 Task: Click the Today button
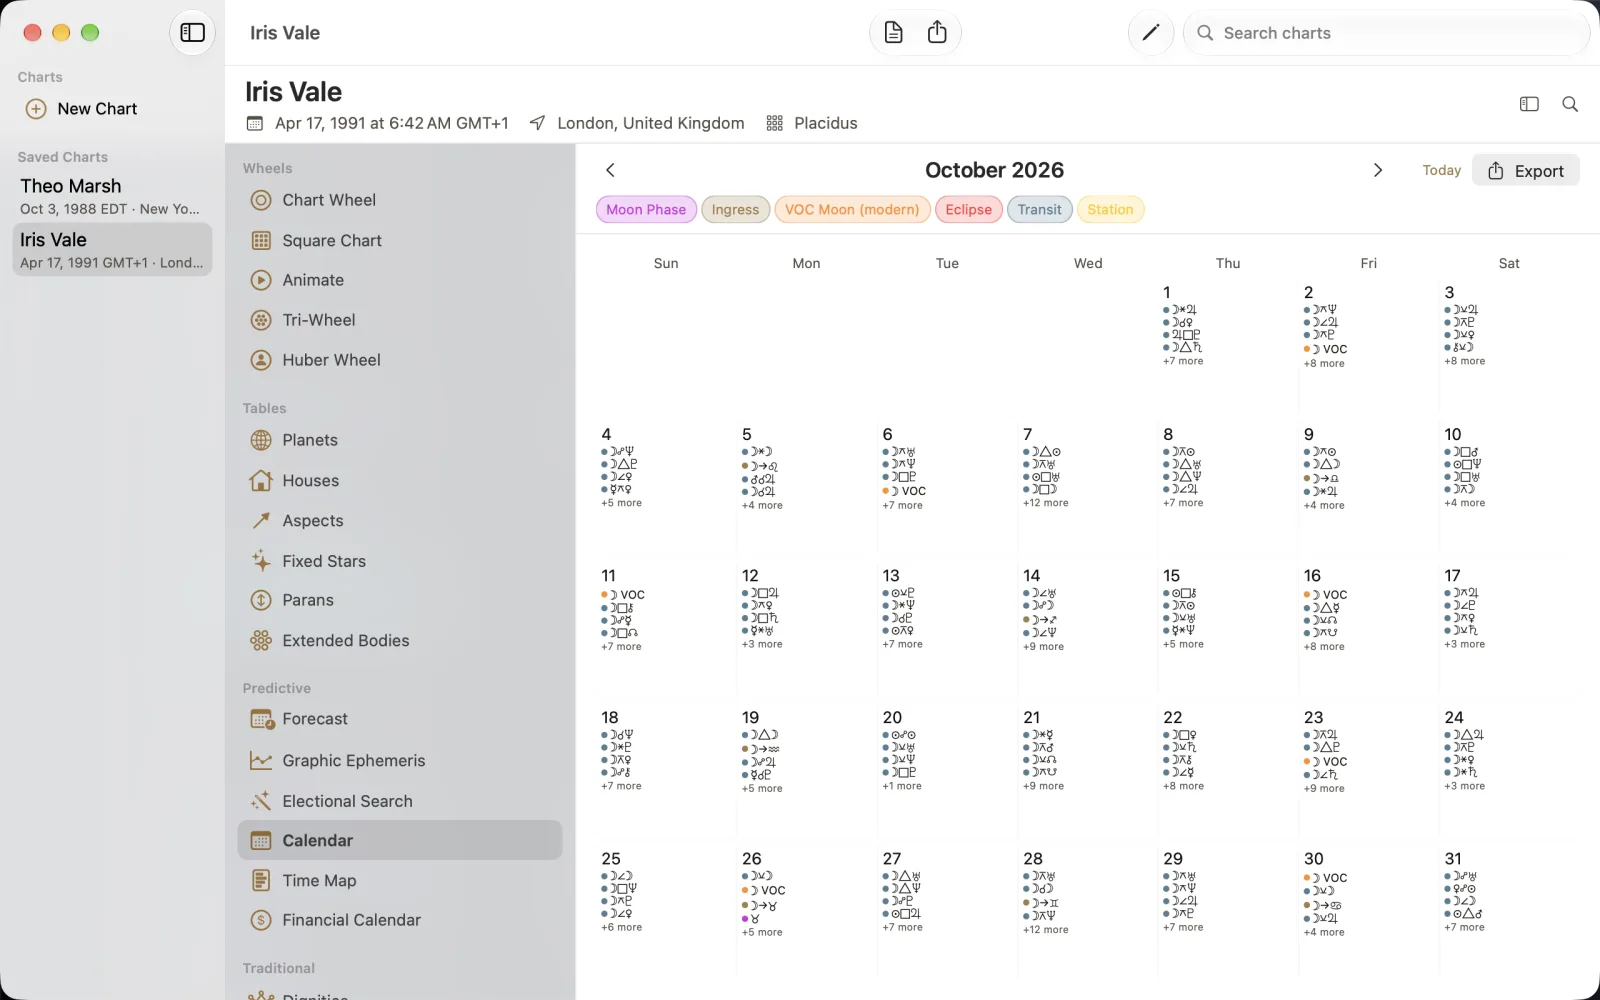[x=1441, y=170]
